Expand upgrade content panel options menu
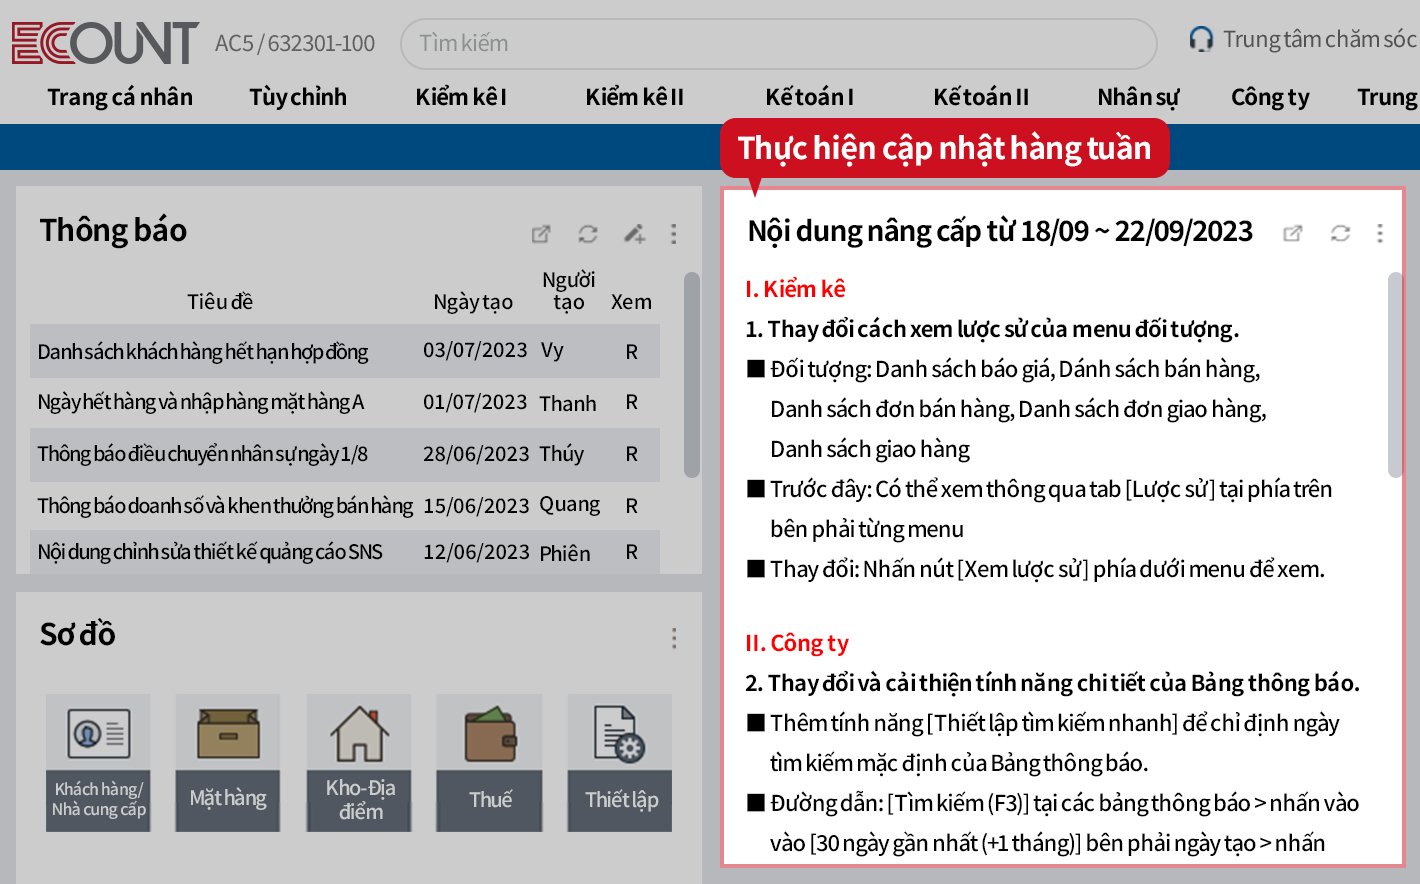The width and height of the screenshot is (1420, 884). [x=1380, y=233]
